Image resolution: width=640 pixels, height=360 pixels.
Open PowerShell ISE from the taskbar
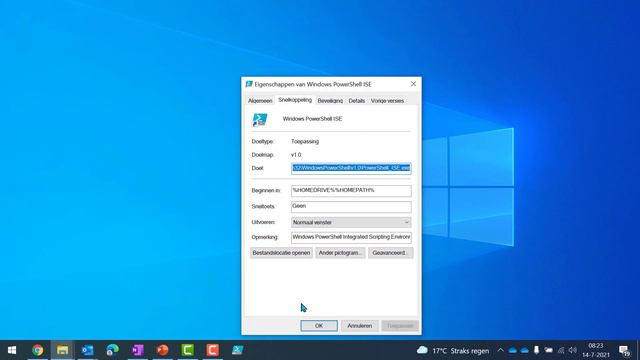coord(238,350)
